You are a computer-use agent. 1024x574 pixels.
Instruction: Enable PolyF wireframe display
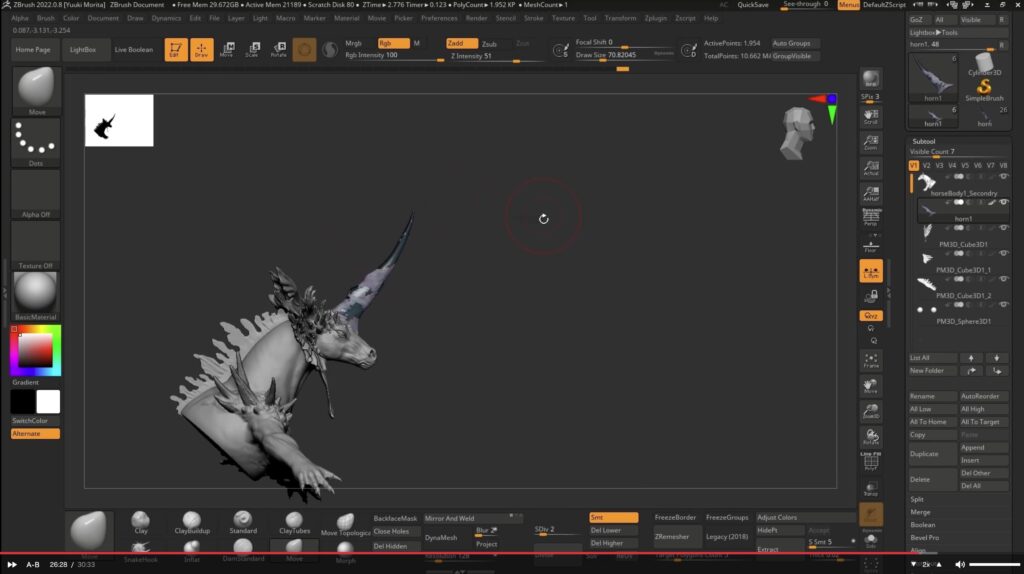[x=871, y=459]
